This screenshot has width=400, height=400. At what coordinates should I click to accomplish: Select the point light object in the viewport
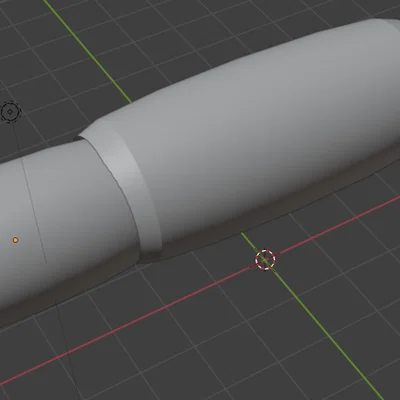(10, 111)
